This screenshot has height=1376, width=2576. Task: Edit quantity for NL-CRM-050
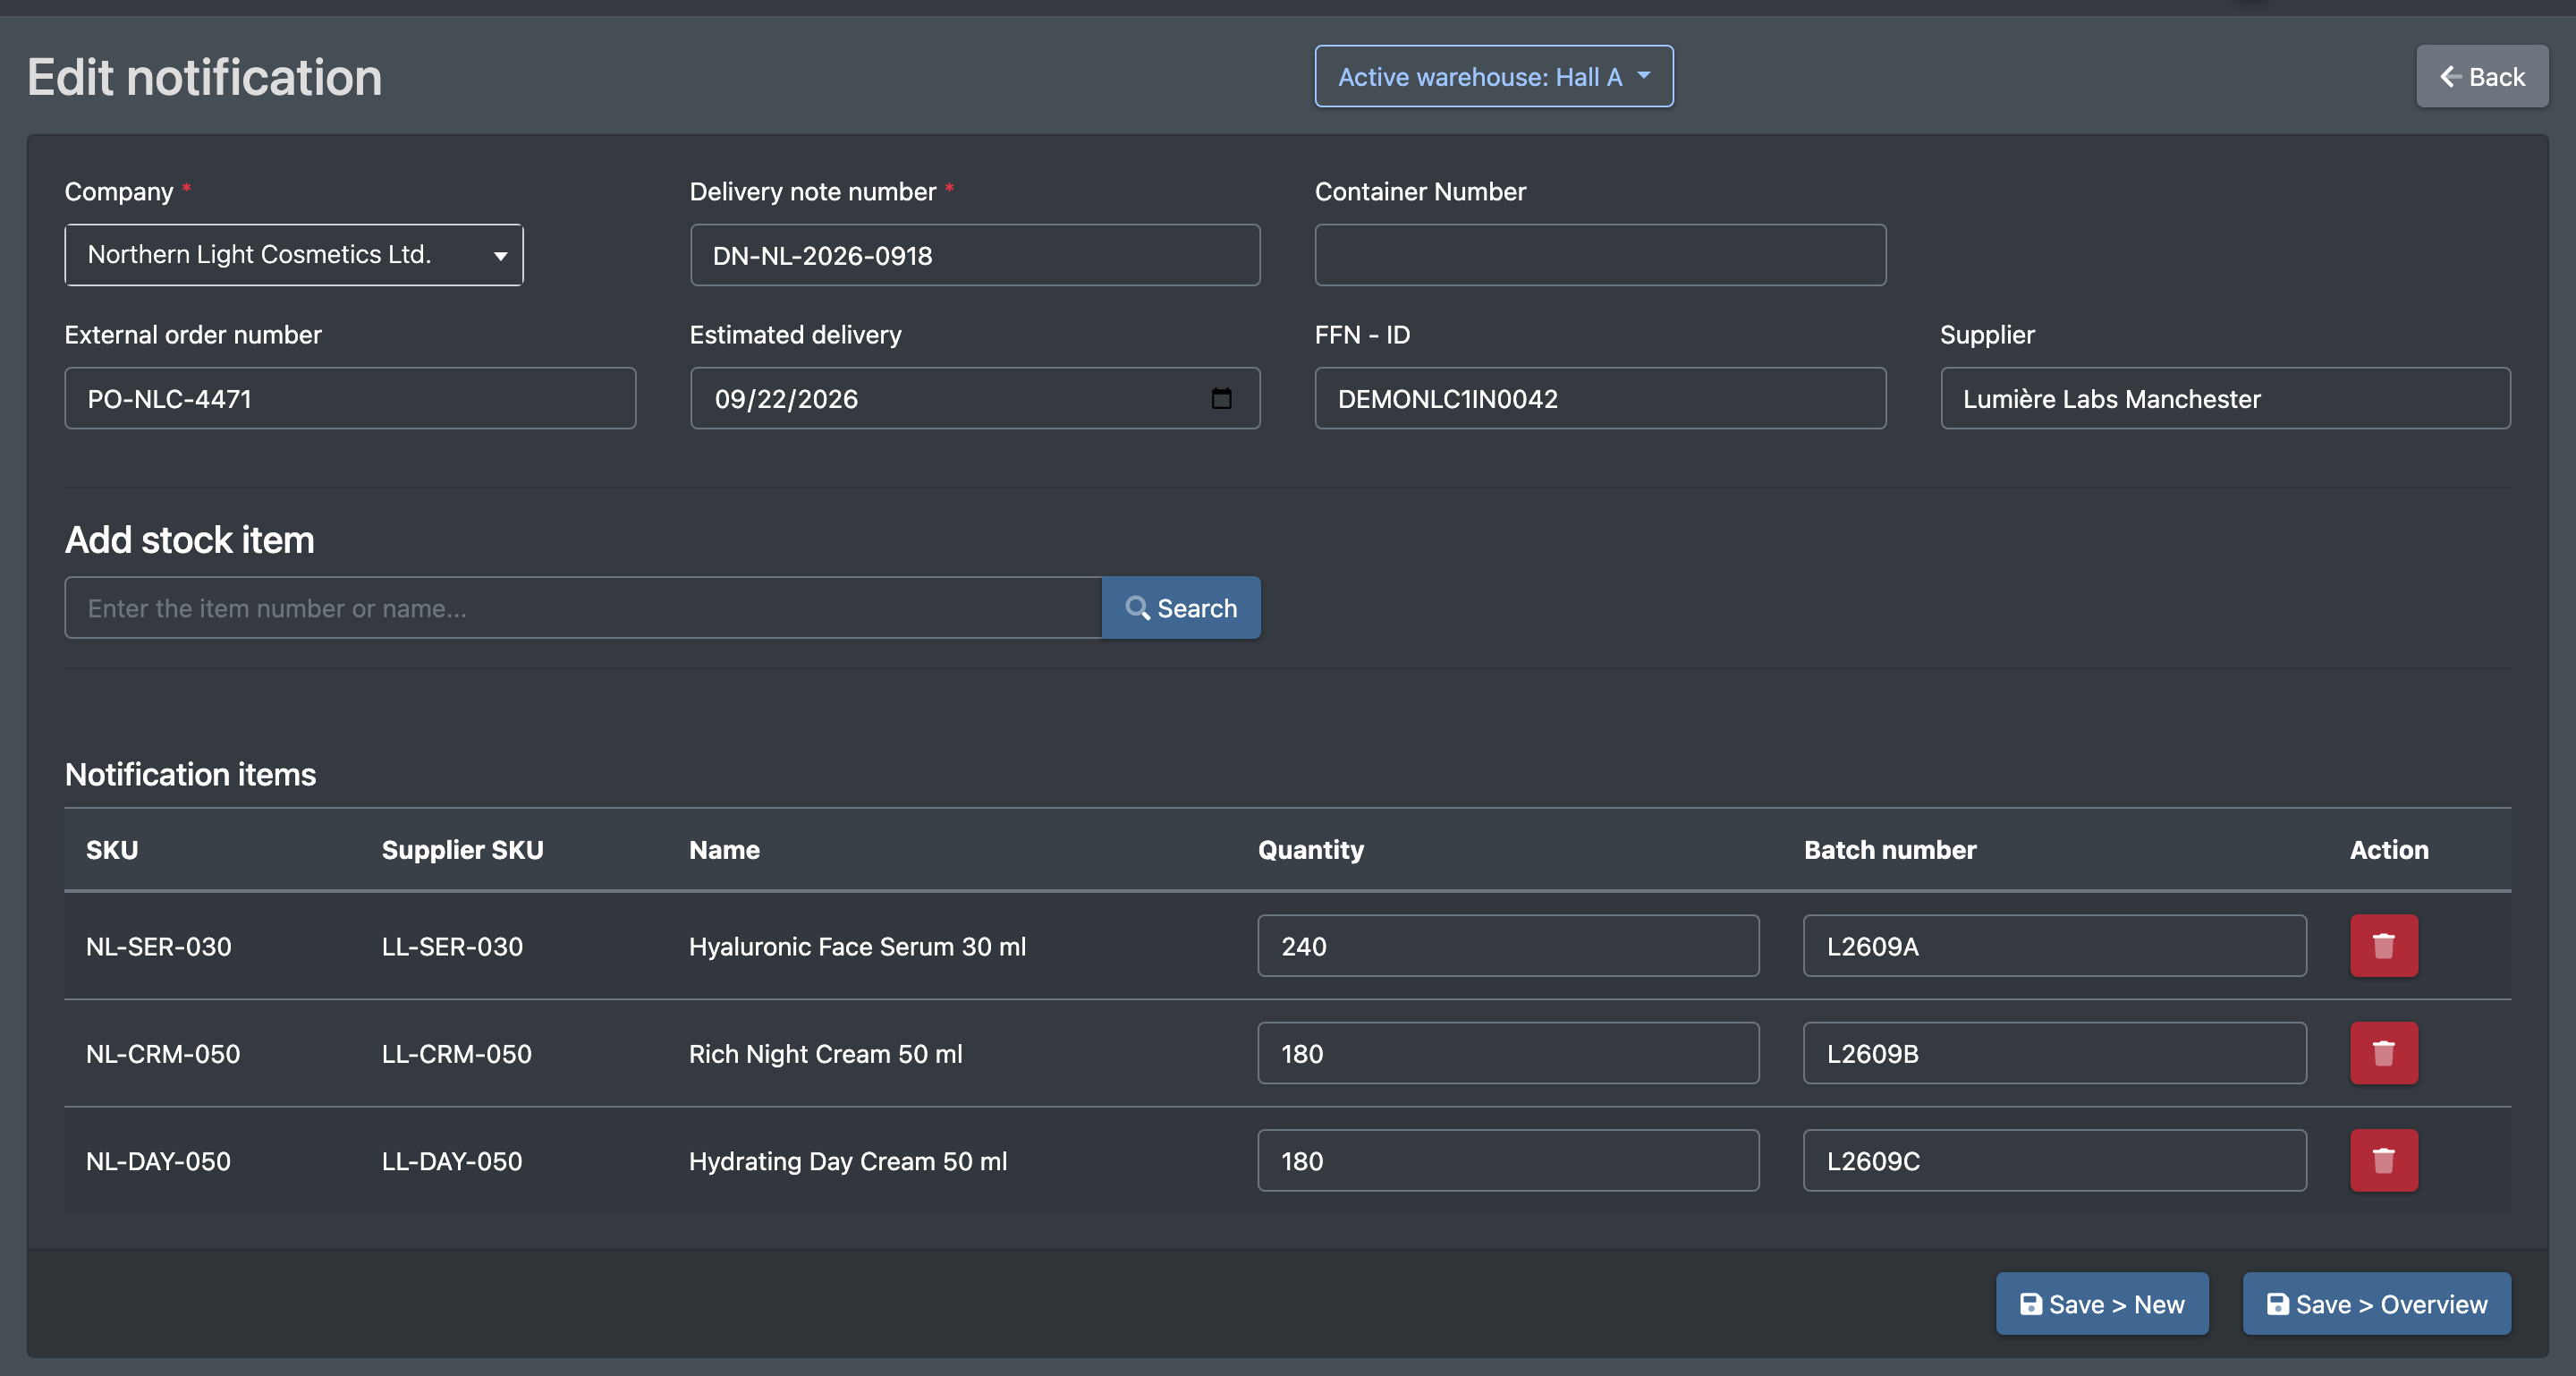[1508, 1052]
